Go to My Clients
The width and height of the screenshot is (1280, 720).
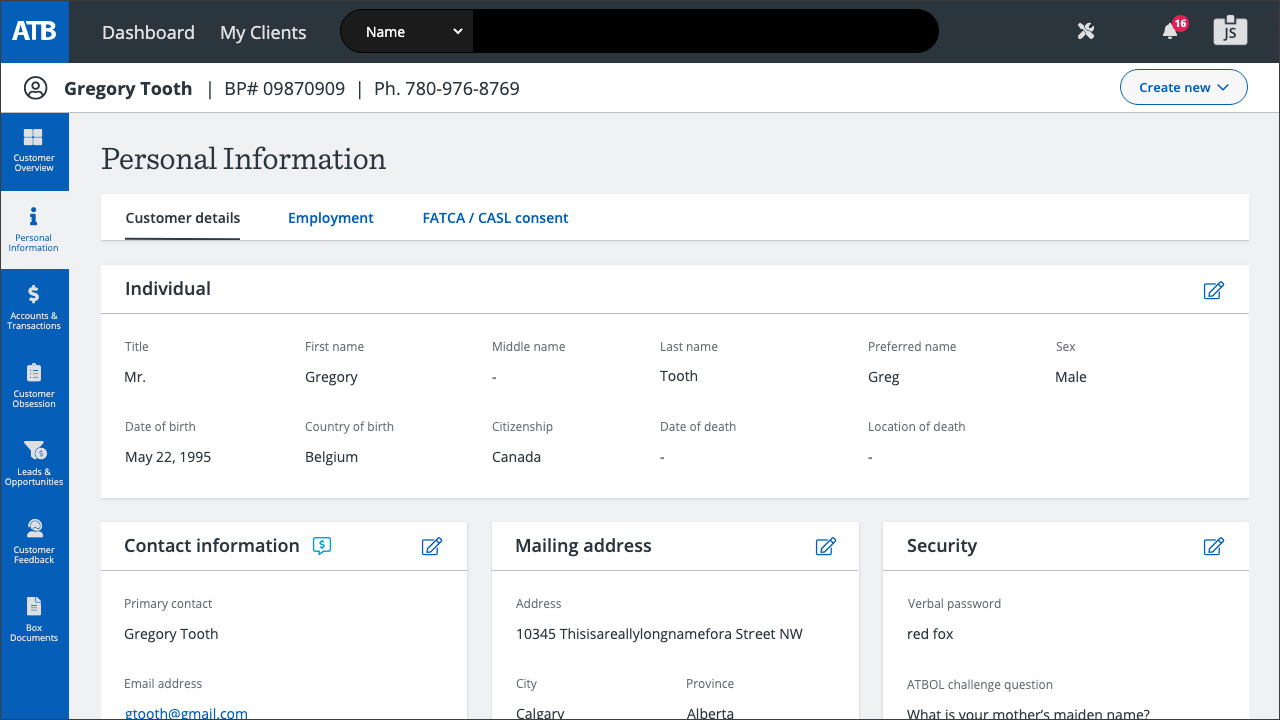click(263, 32)
